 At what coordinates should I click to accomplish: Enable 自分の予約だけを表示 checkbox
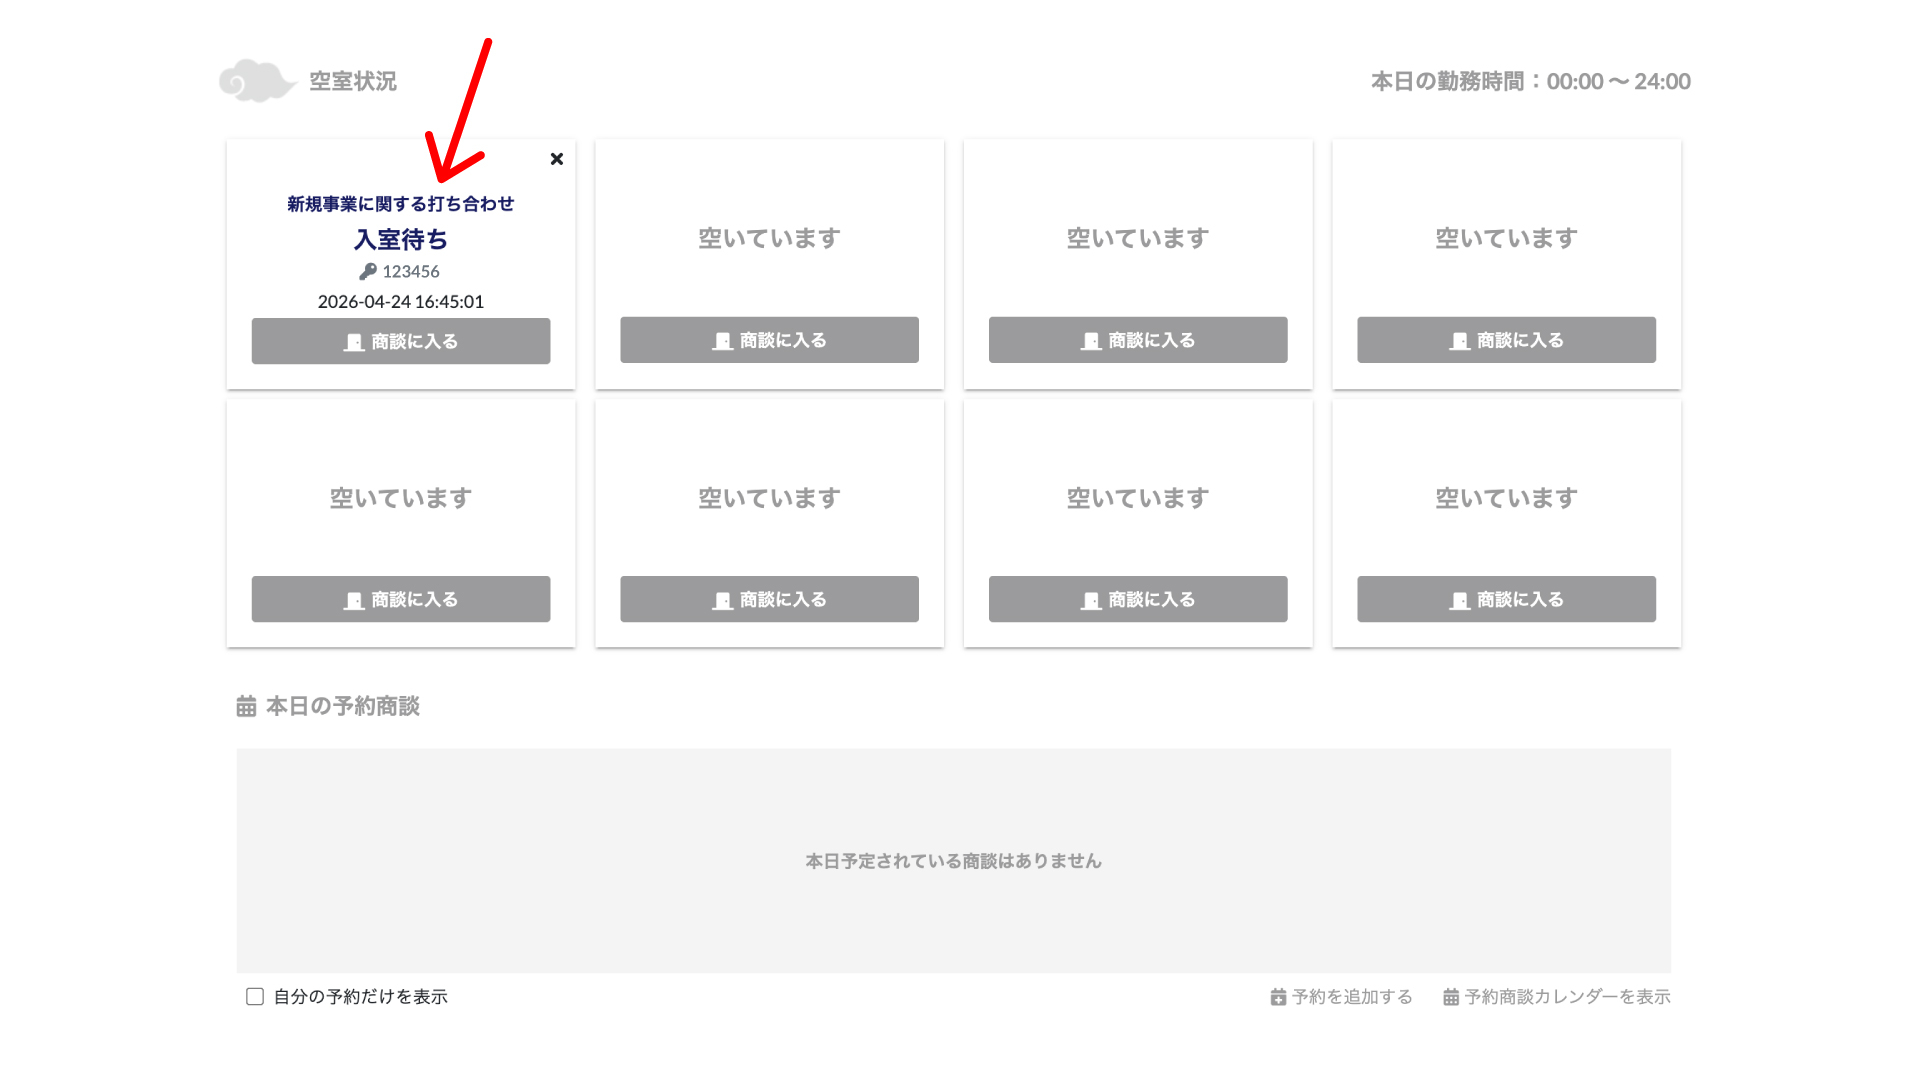pyautogui.click(x=255, y=997)
